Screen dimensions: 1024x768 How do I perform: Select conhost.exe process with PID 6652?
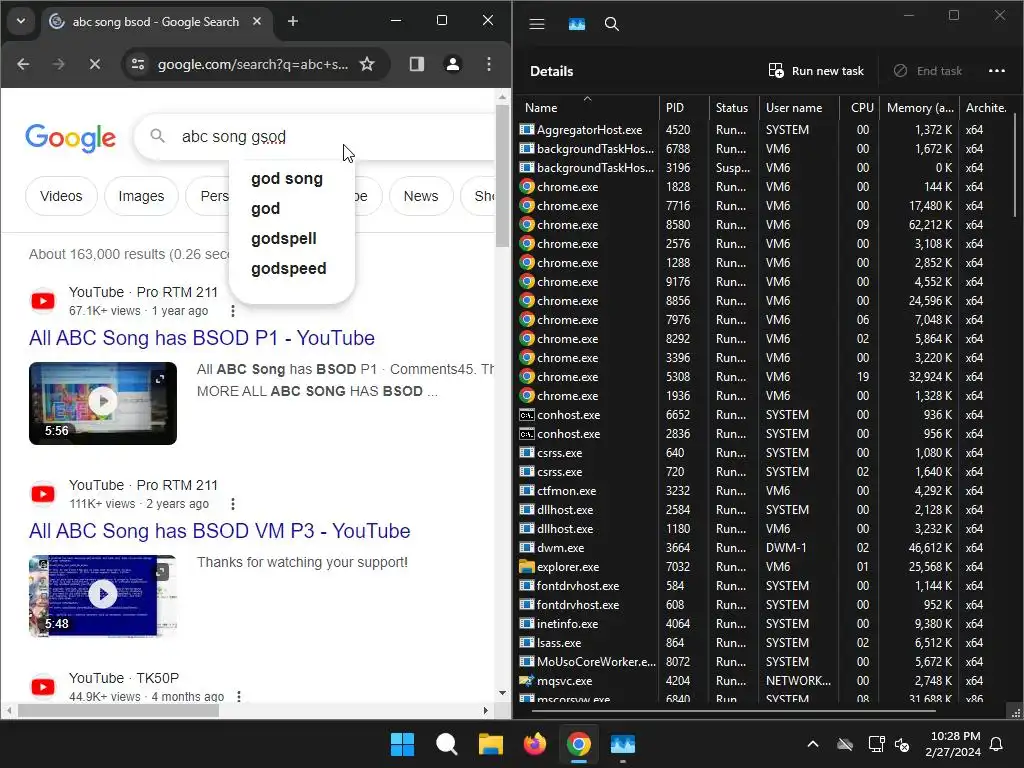pyautogui.click(x=764, y=415)
